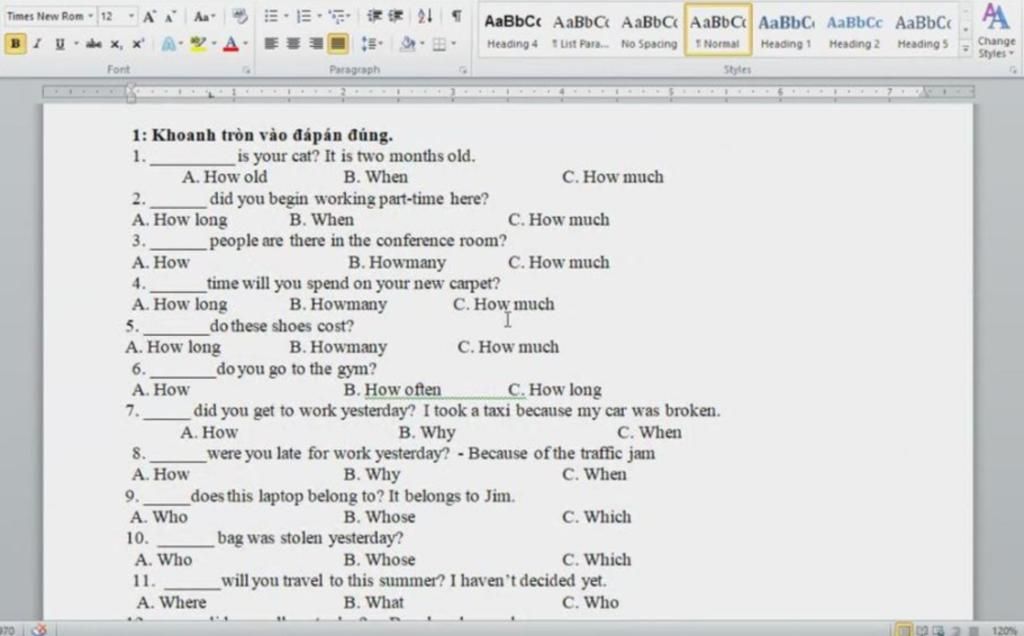Expand numbering library dropdown arrow
The image size is (1024, 636).
[319, 16]
